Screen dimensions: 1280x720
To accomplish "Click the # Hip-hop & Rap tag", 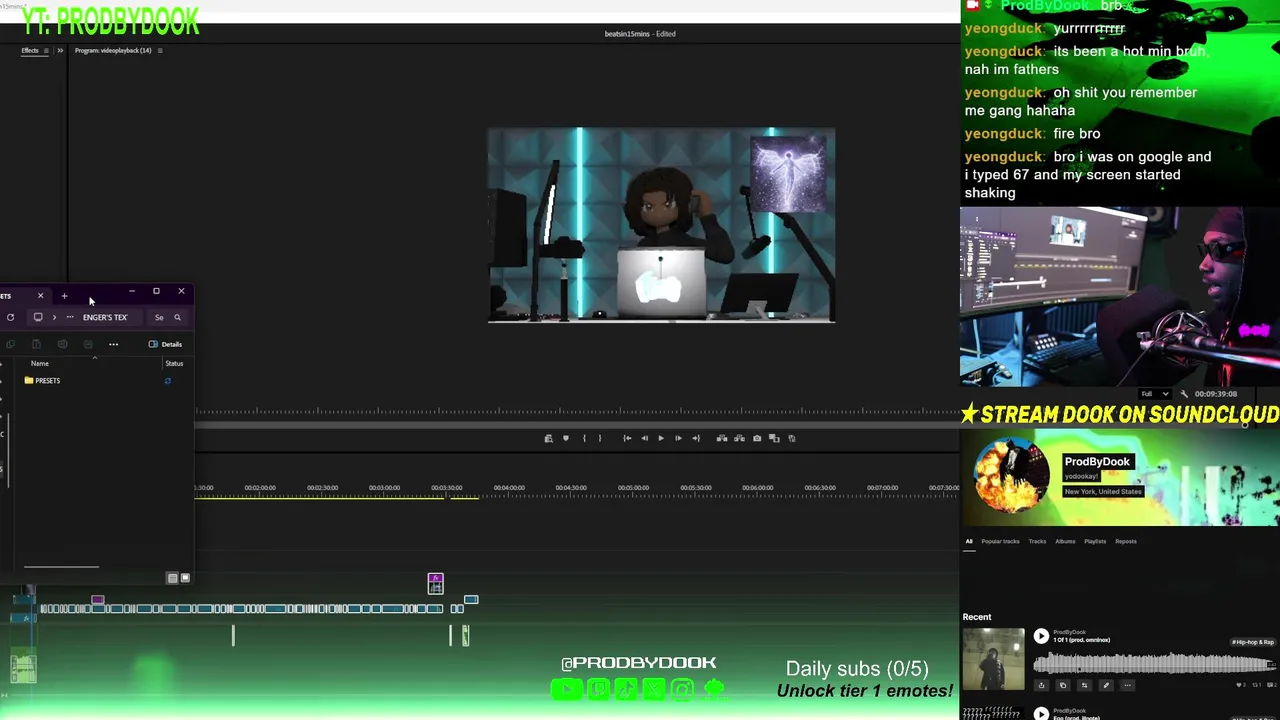I will 1253,642.
